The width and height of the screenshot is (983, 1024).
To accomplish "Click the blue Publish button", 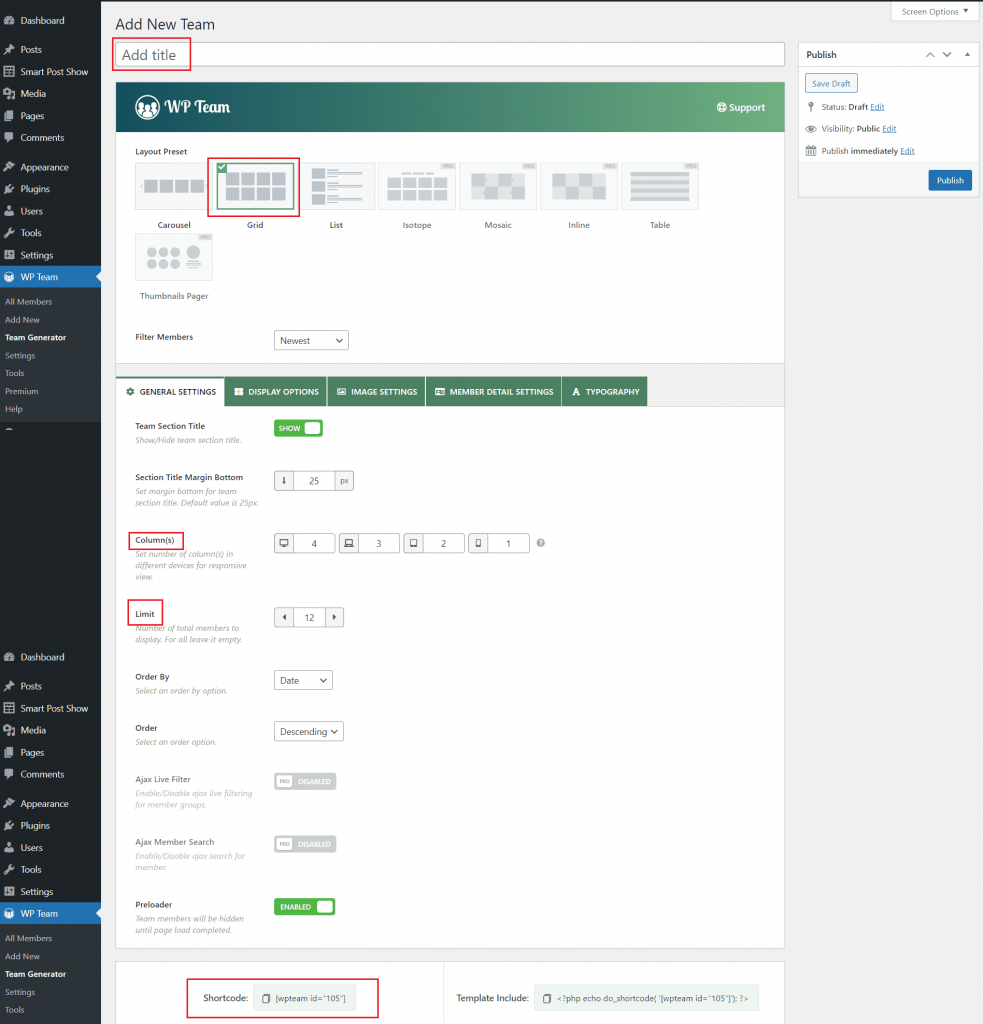I will tap(950, 180).
